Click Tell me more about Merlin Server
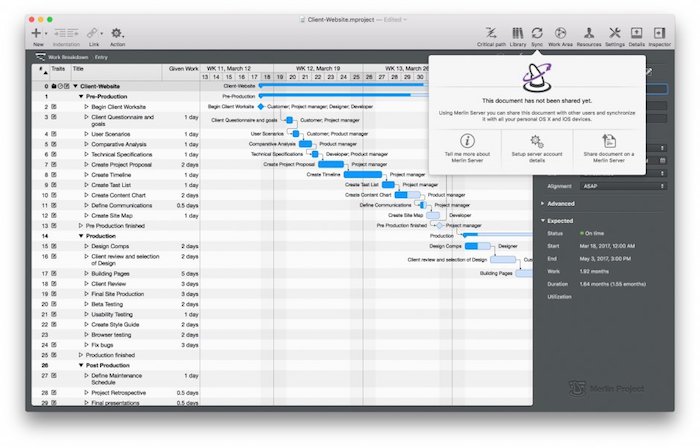 (x=467, y=149)
